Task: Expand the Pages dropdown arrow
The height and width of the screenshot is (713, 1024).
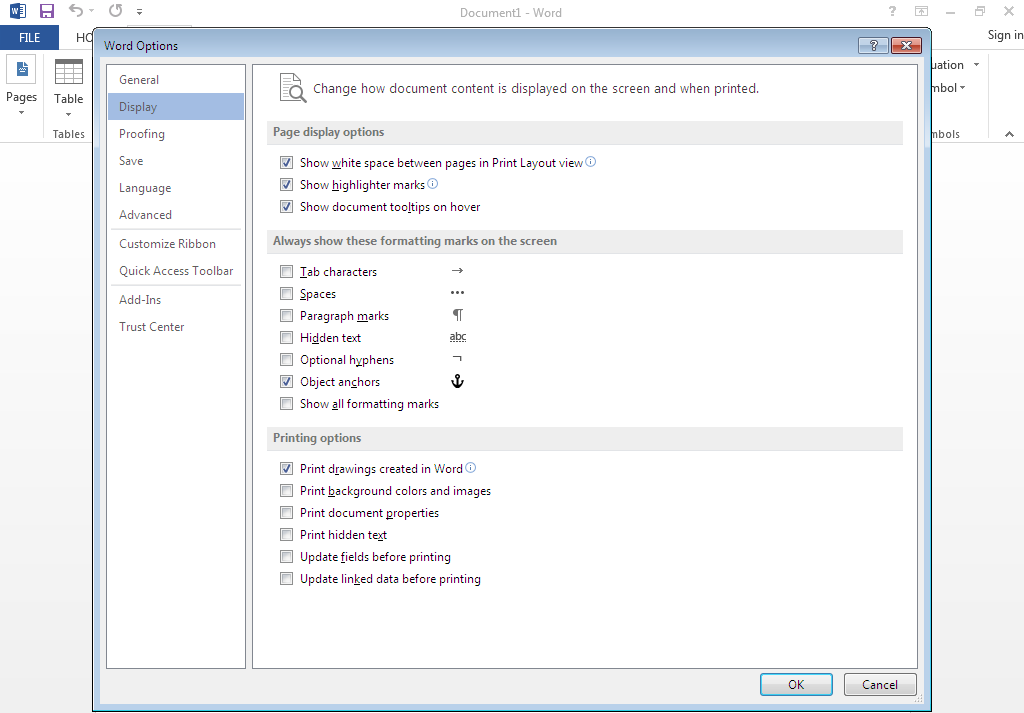Action: [x=21, y=112]
